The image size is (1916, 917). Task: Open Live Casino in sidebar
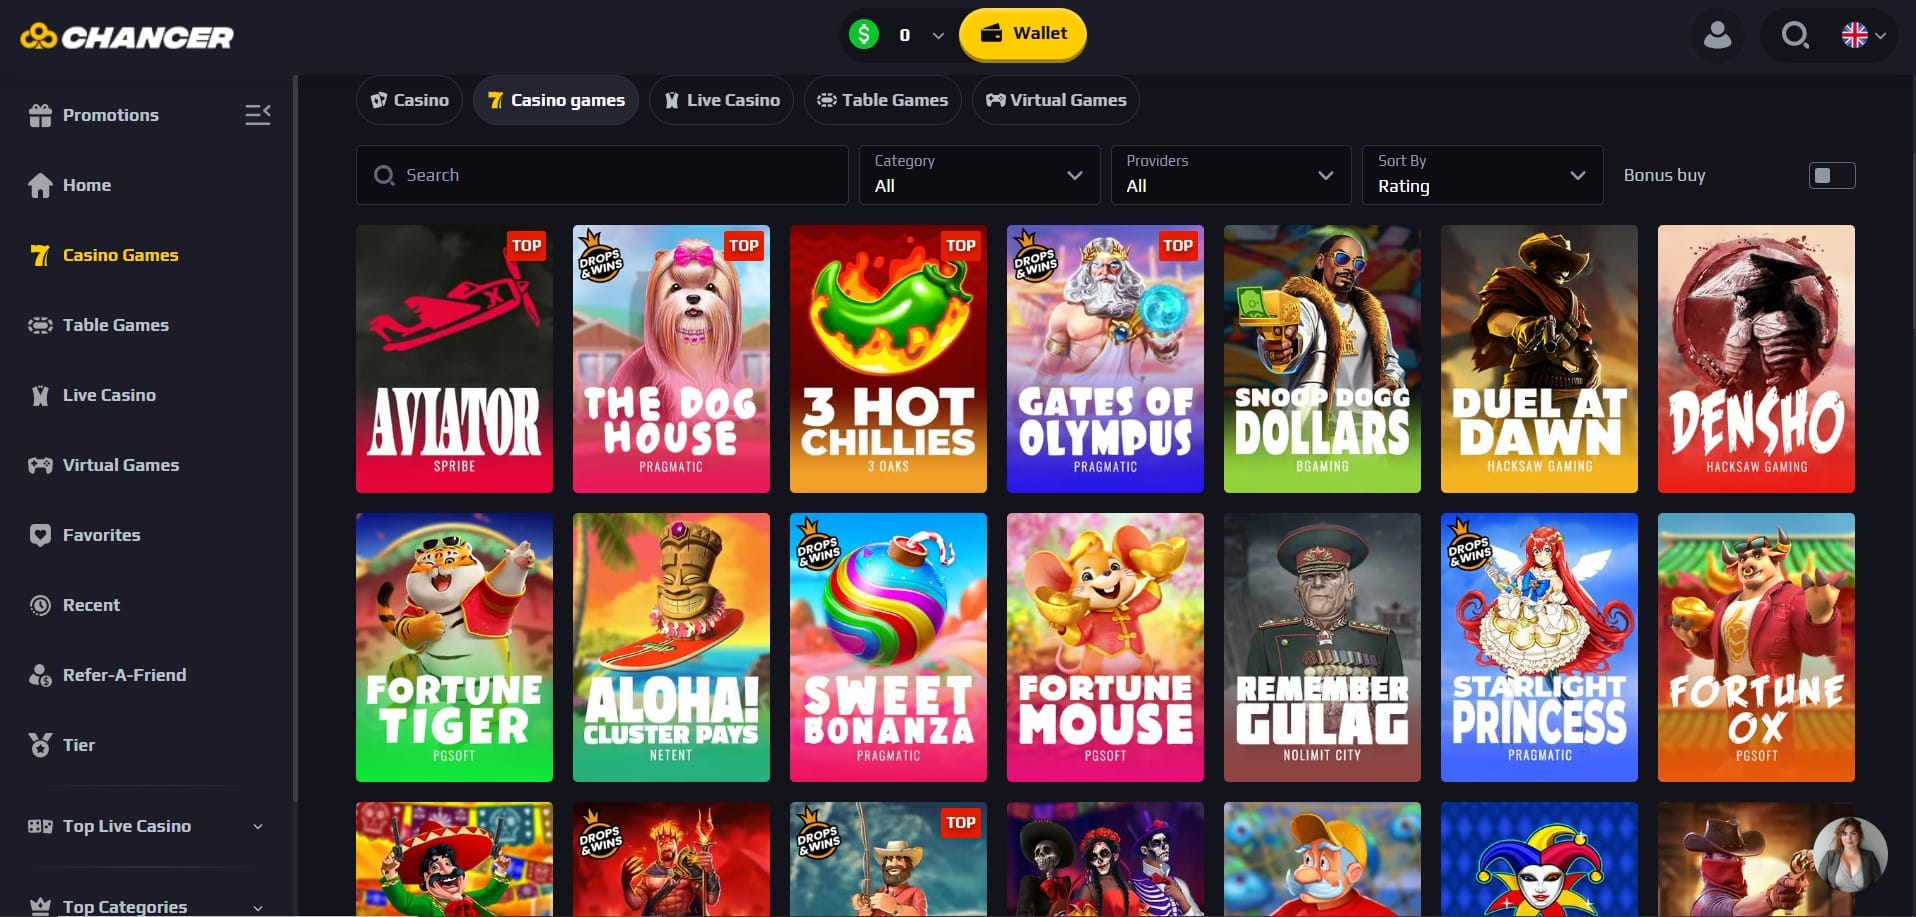pyautogui.click(x=109, y=395)
